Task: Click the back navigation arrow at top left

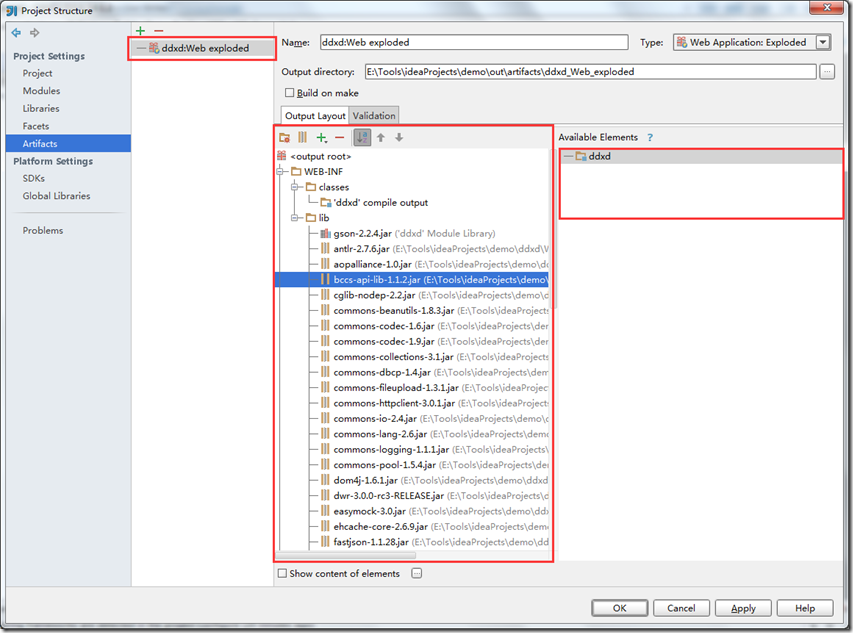Action: [x=14, y=32]
